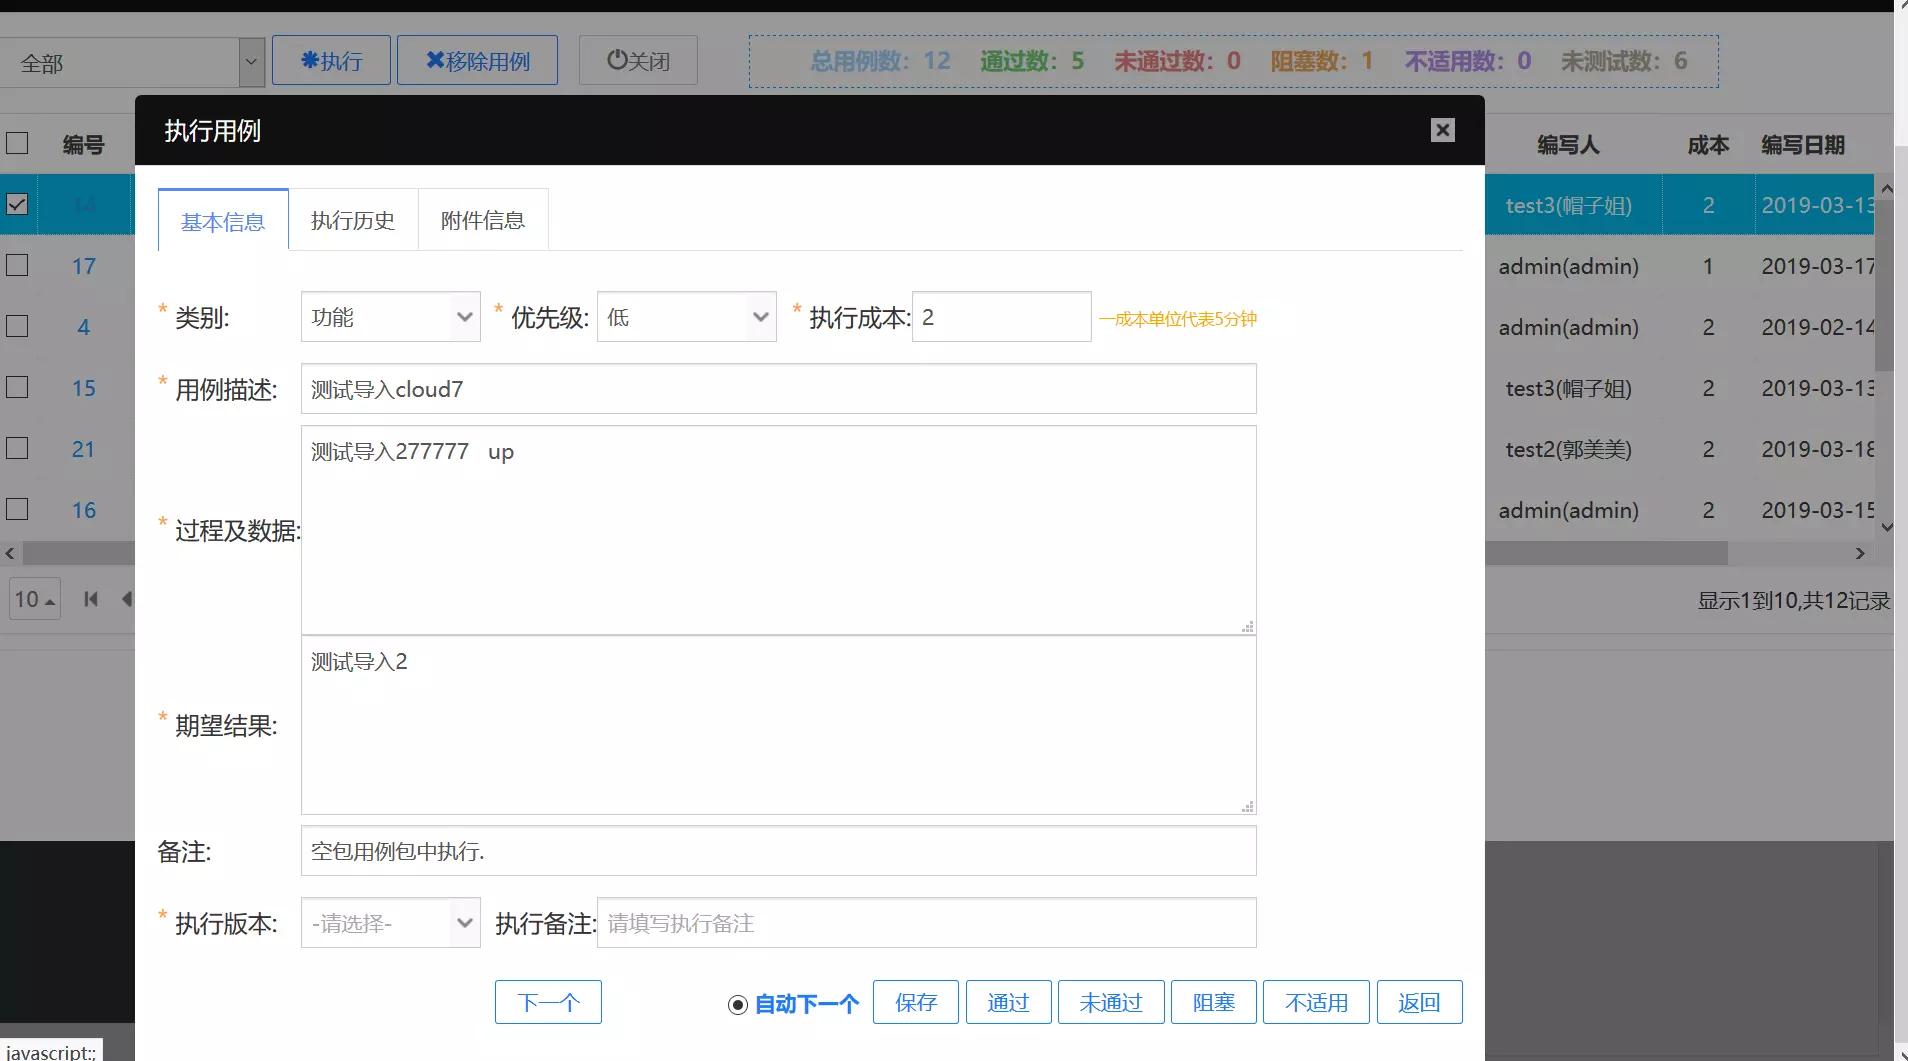Uncheck the selected checkbox of the first row
Screen dimensions: 1908x1061
point(17,204)
